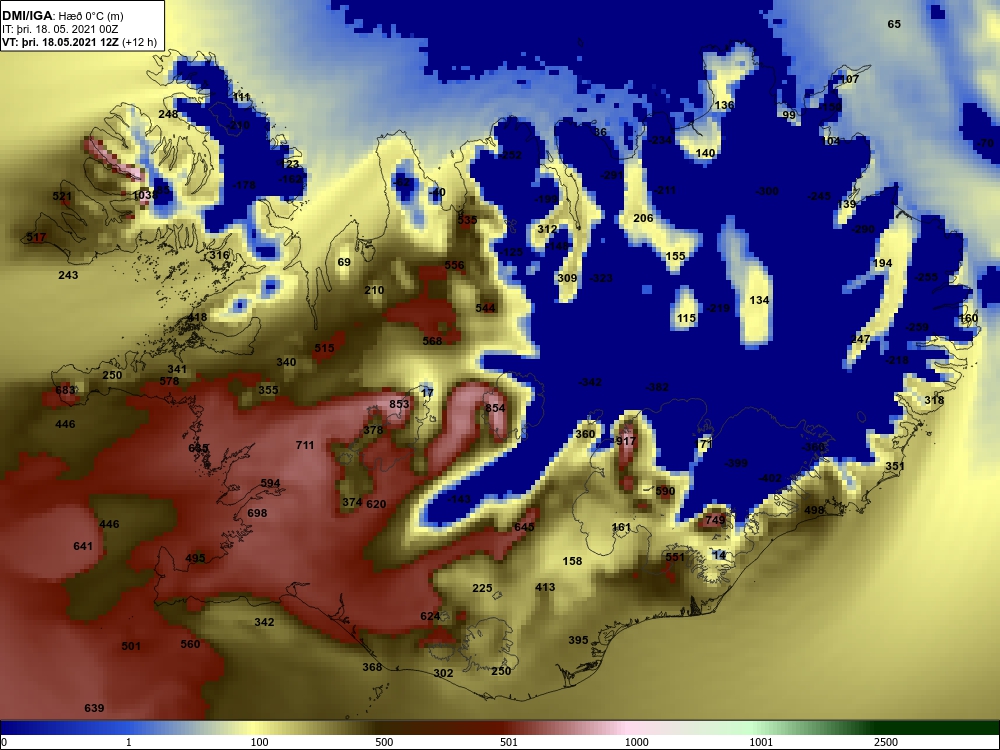Click the map value 210
Image resolution: width=1000 pixels, height=750 pixels.
(374, 291)
